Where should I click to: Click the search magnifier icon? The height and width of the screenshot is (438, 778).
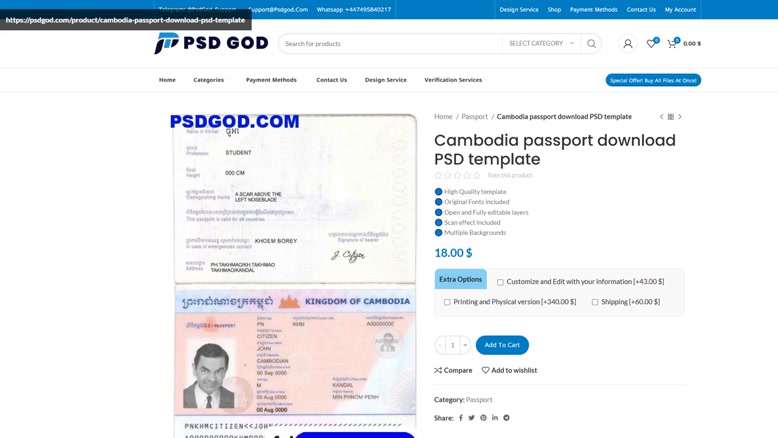pos(591,44)
